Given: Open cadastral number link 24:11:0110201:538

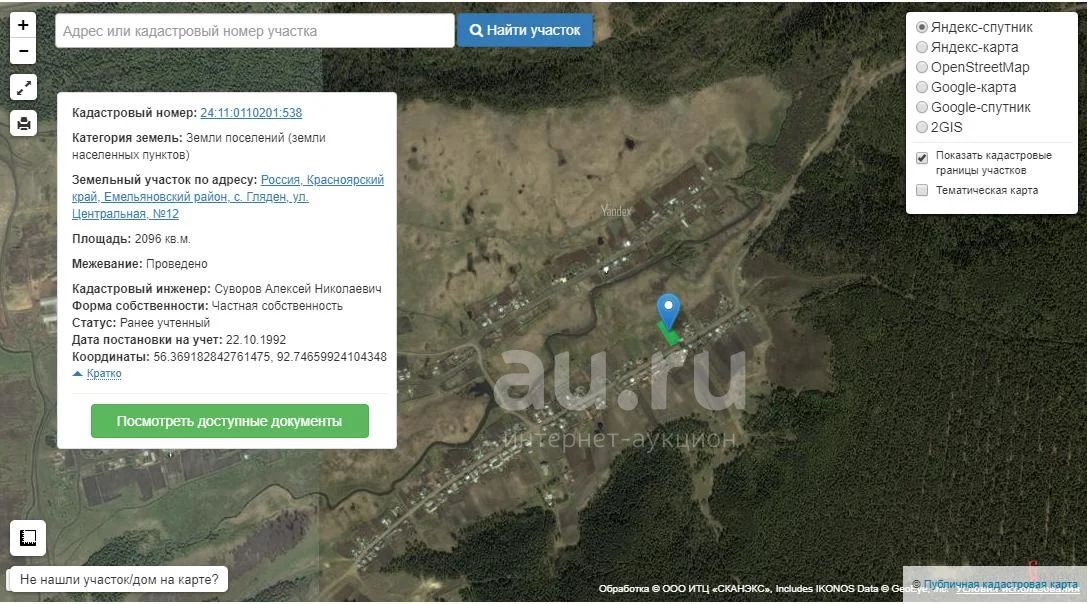Looking at the screenshot, I should [x=251, y=113].
